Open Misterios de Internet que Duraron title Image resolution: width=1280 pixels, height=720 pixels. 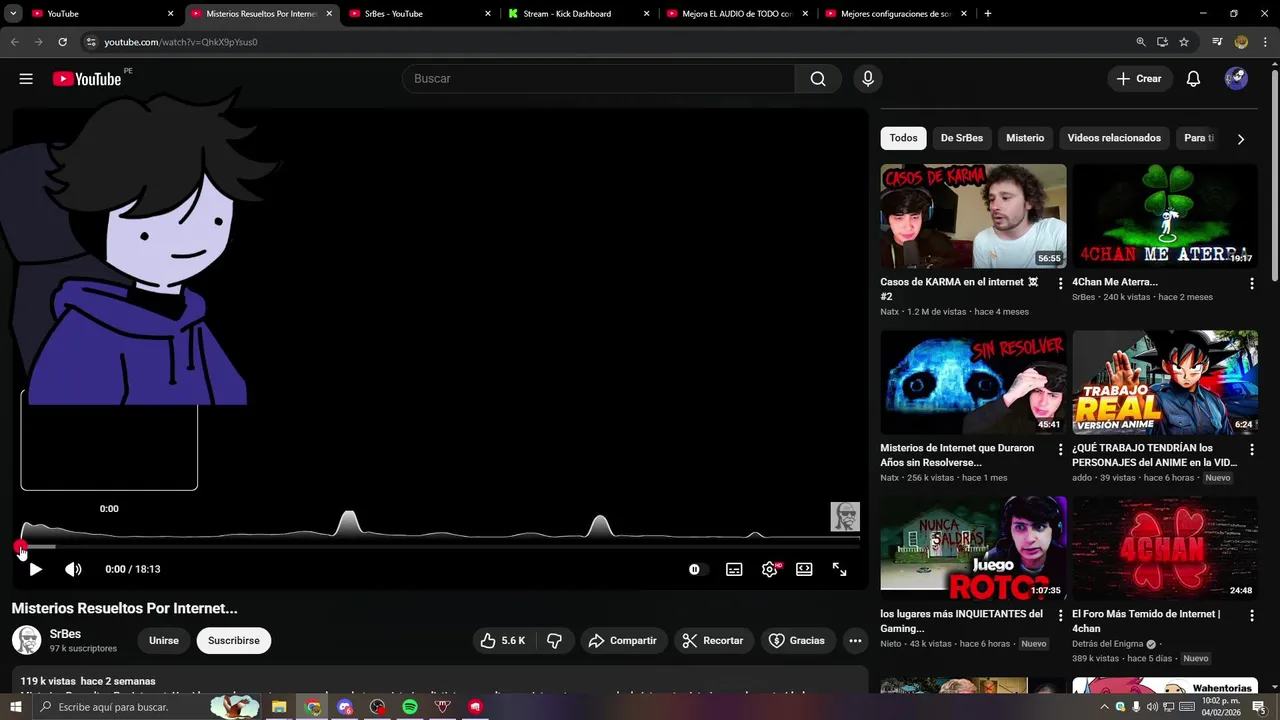coord(957,455)
